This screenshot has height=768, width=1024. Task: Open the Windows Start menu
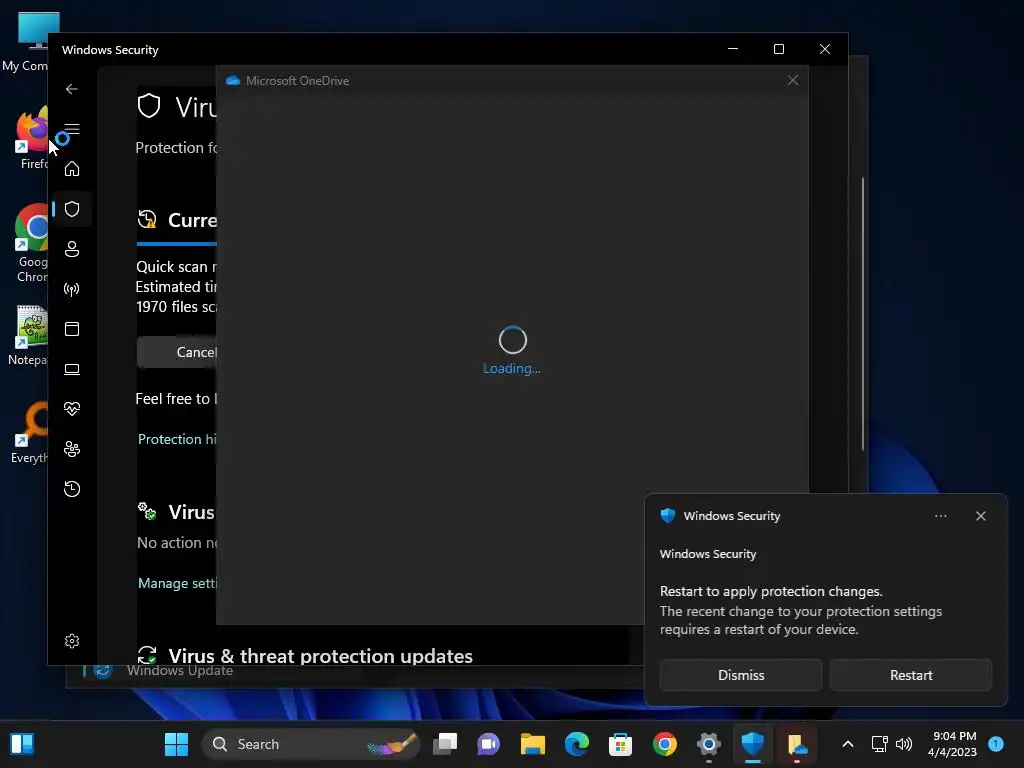pos(176,744)
